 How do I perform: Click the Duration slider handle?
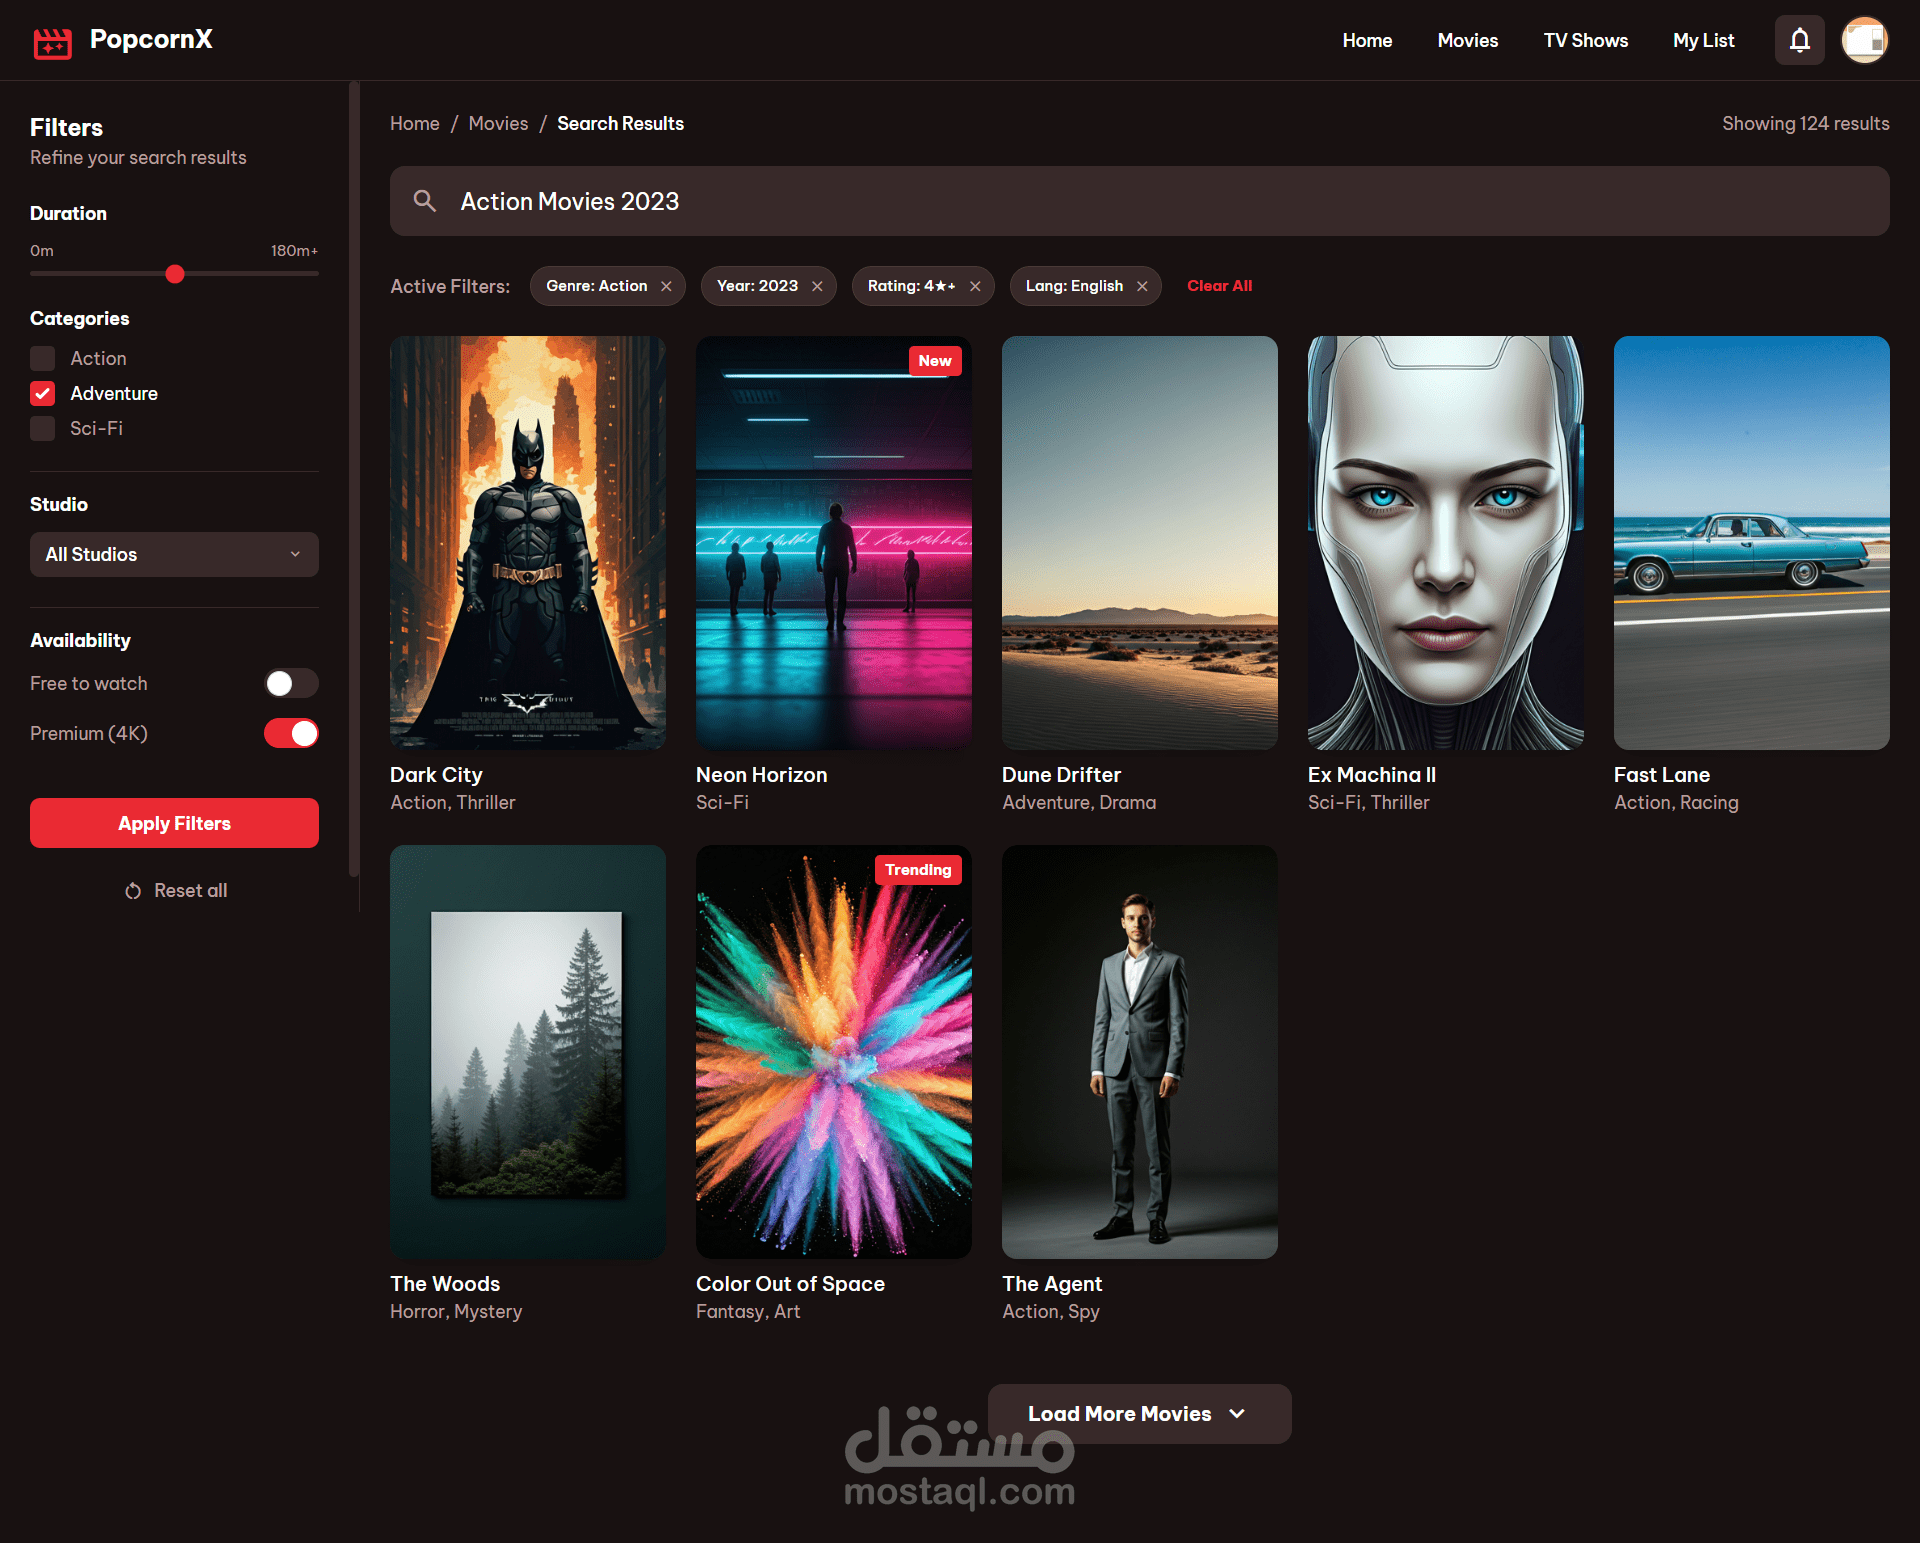(x=175, y=274)
